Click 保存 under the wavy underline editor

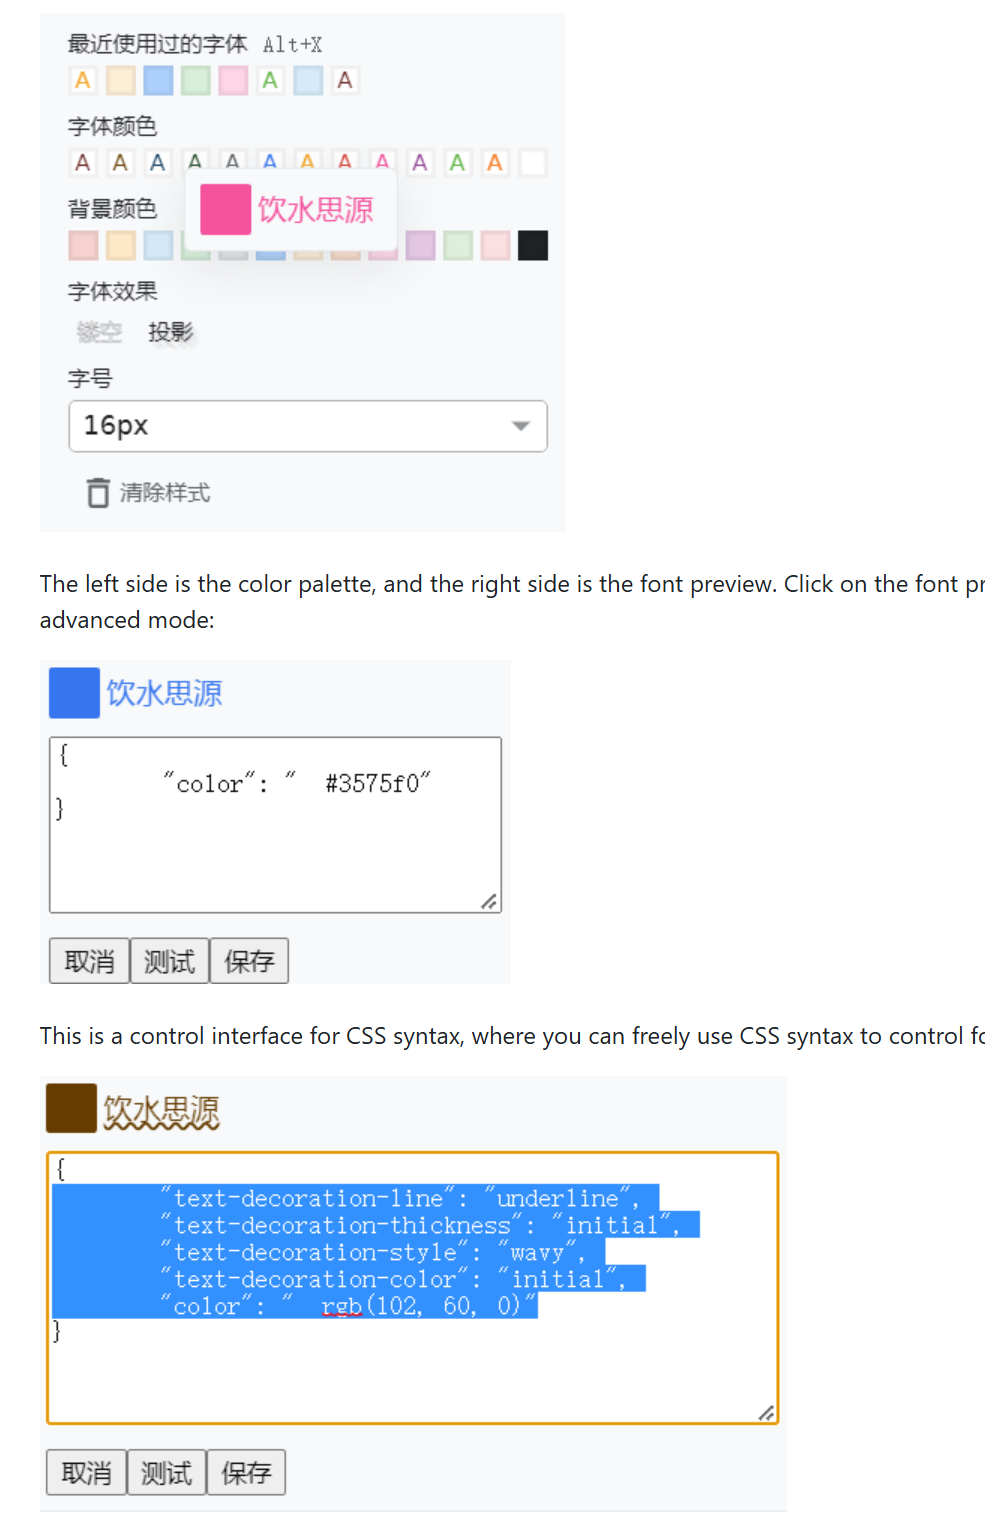[246, 1472]
